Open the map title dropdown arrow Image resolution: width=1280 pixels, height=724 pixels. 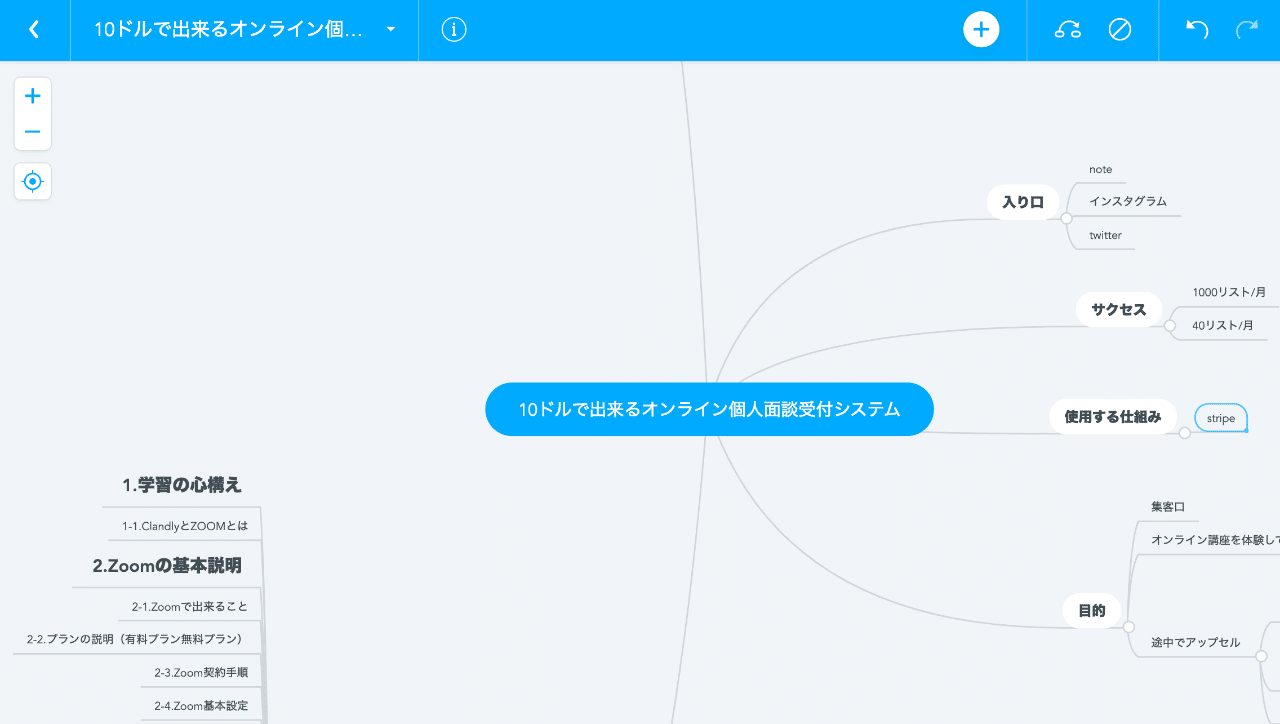[391, 30]
